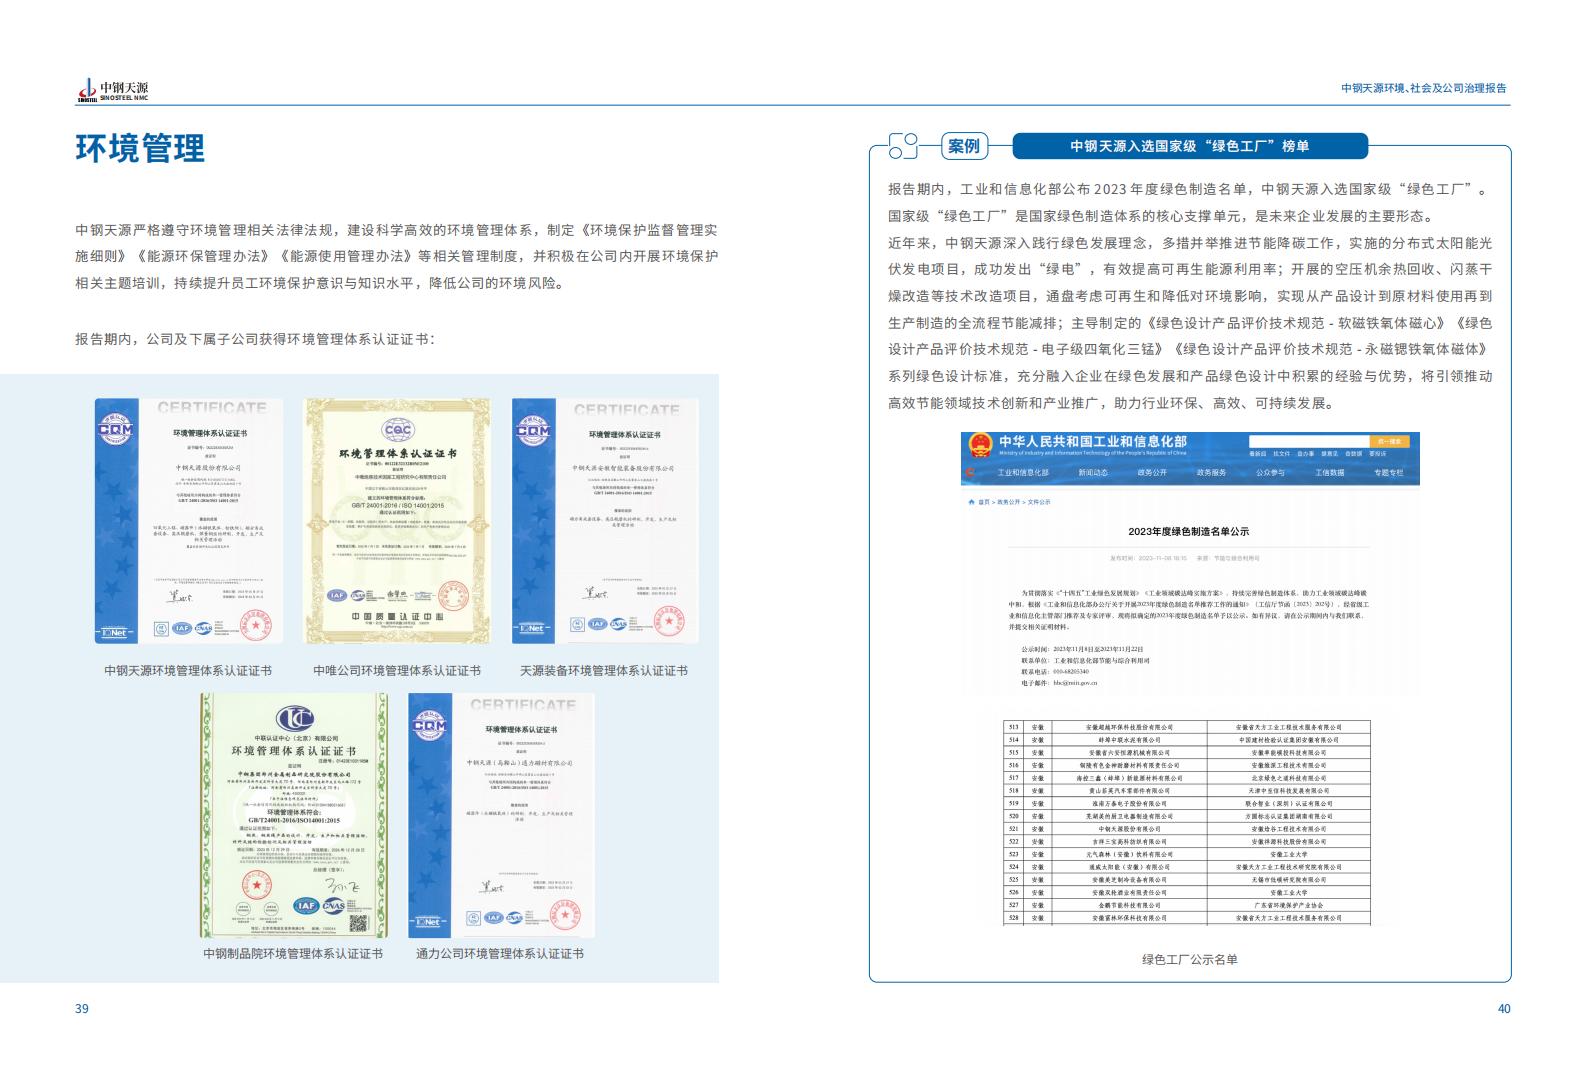The width and height of the screenshot is (1587, 1077).
Task: Click the home icon in MIIT breadcrumb
Action: coord(970,502)
